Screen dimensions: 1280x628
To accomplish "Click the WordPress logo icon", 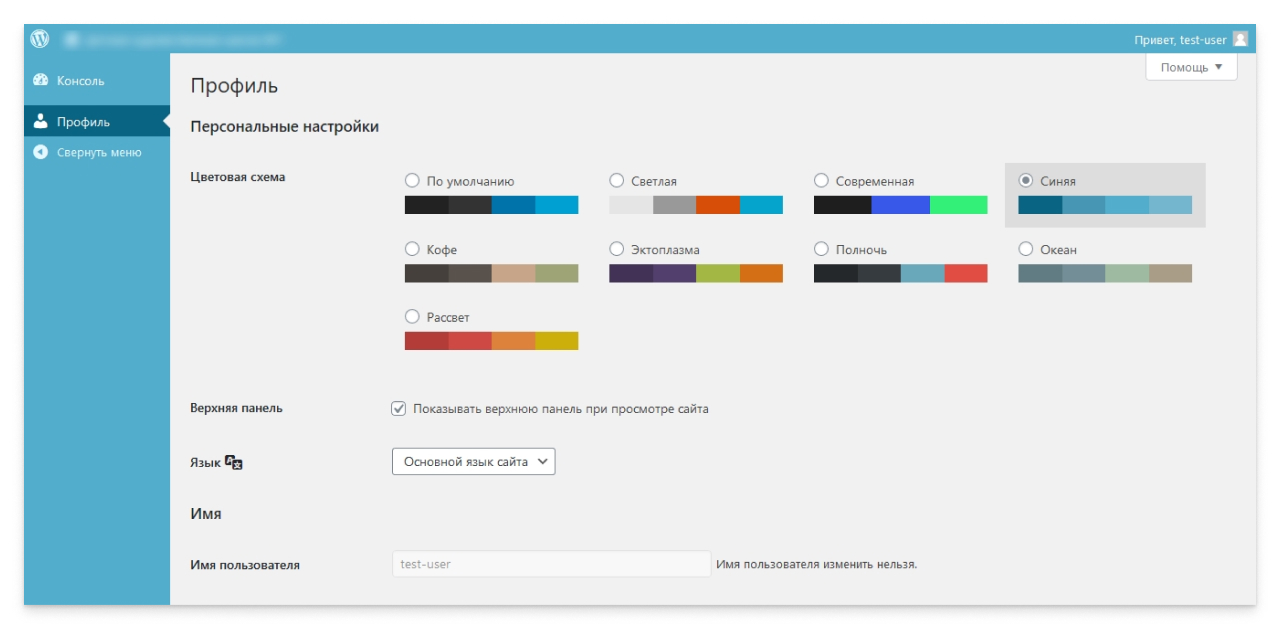I will pyautogui.click(x=40, y=39).
